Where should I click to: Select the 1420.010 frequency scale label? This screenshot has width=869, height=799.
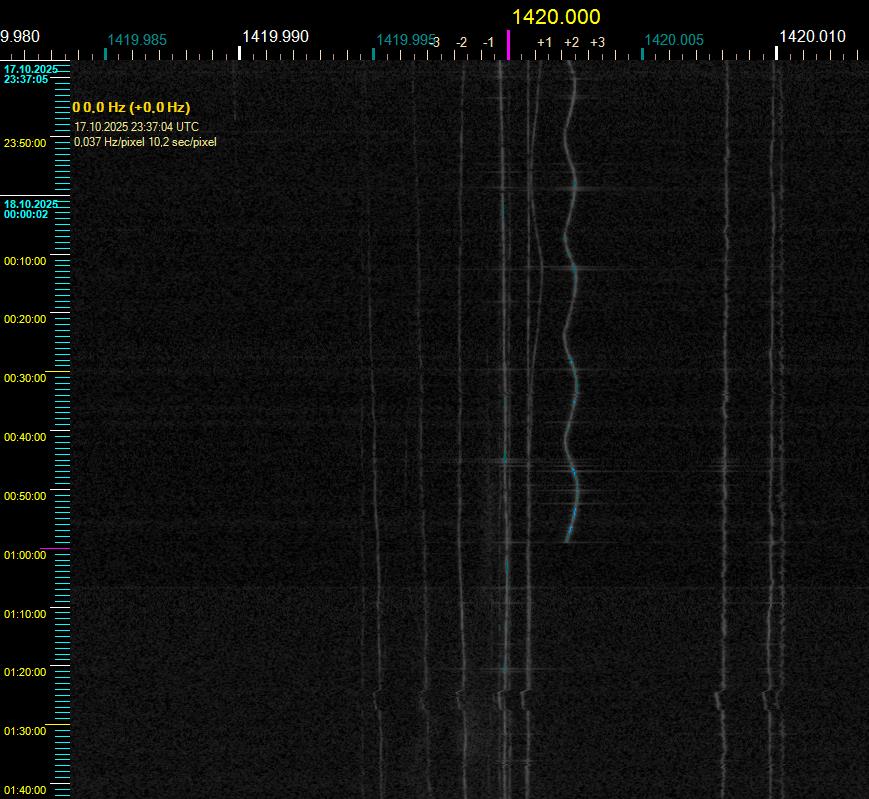pyautogui.click(x=812, y=37)
